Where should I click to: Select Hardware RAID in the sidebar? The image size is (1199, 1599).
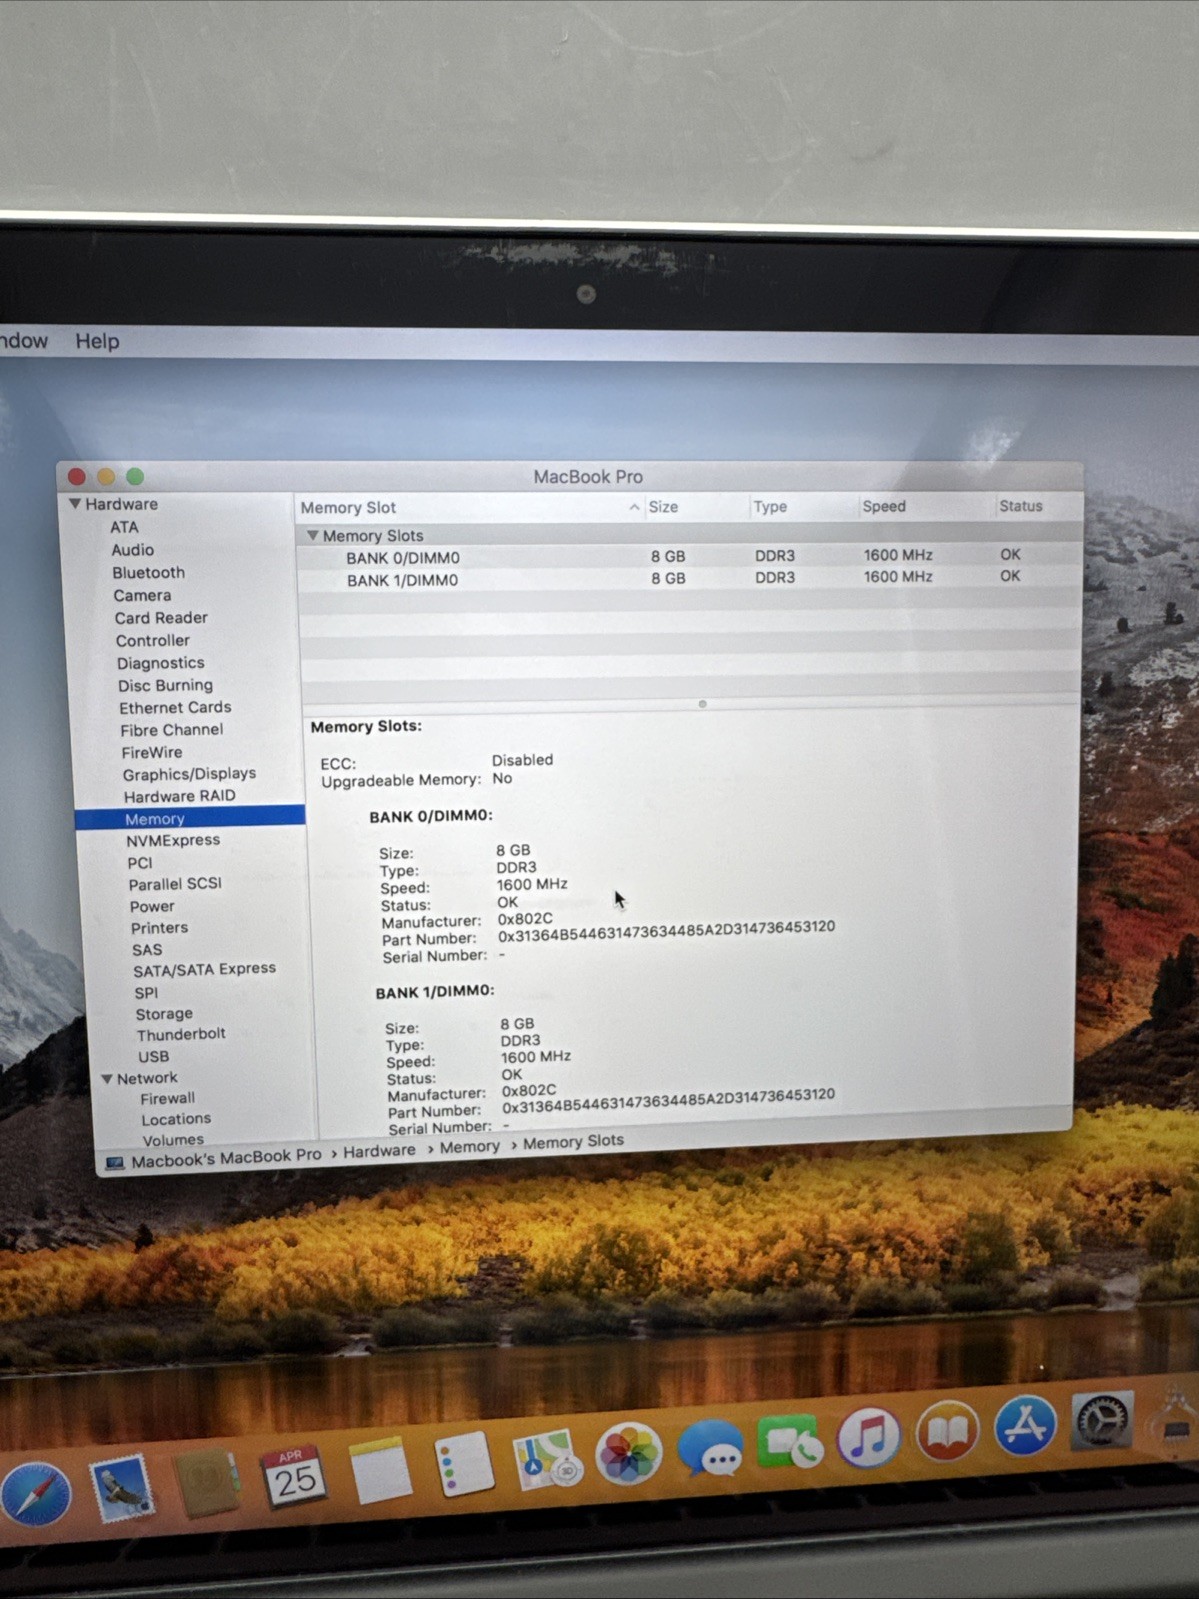click(179, 796)
